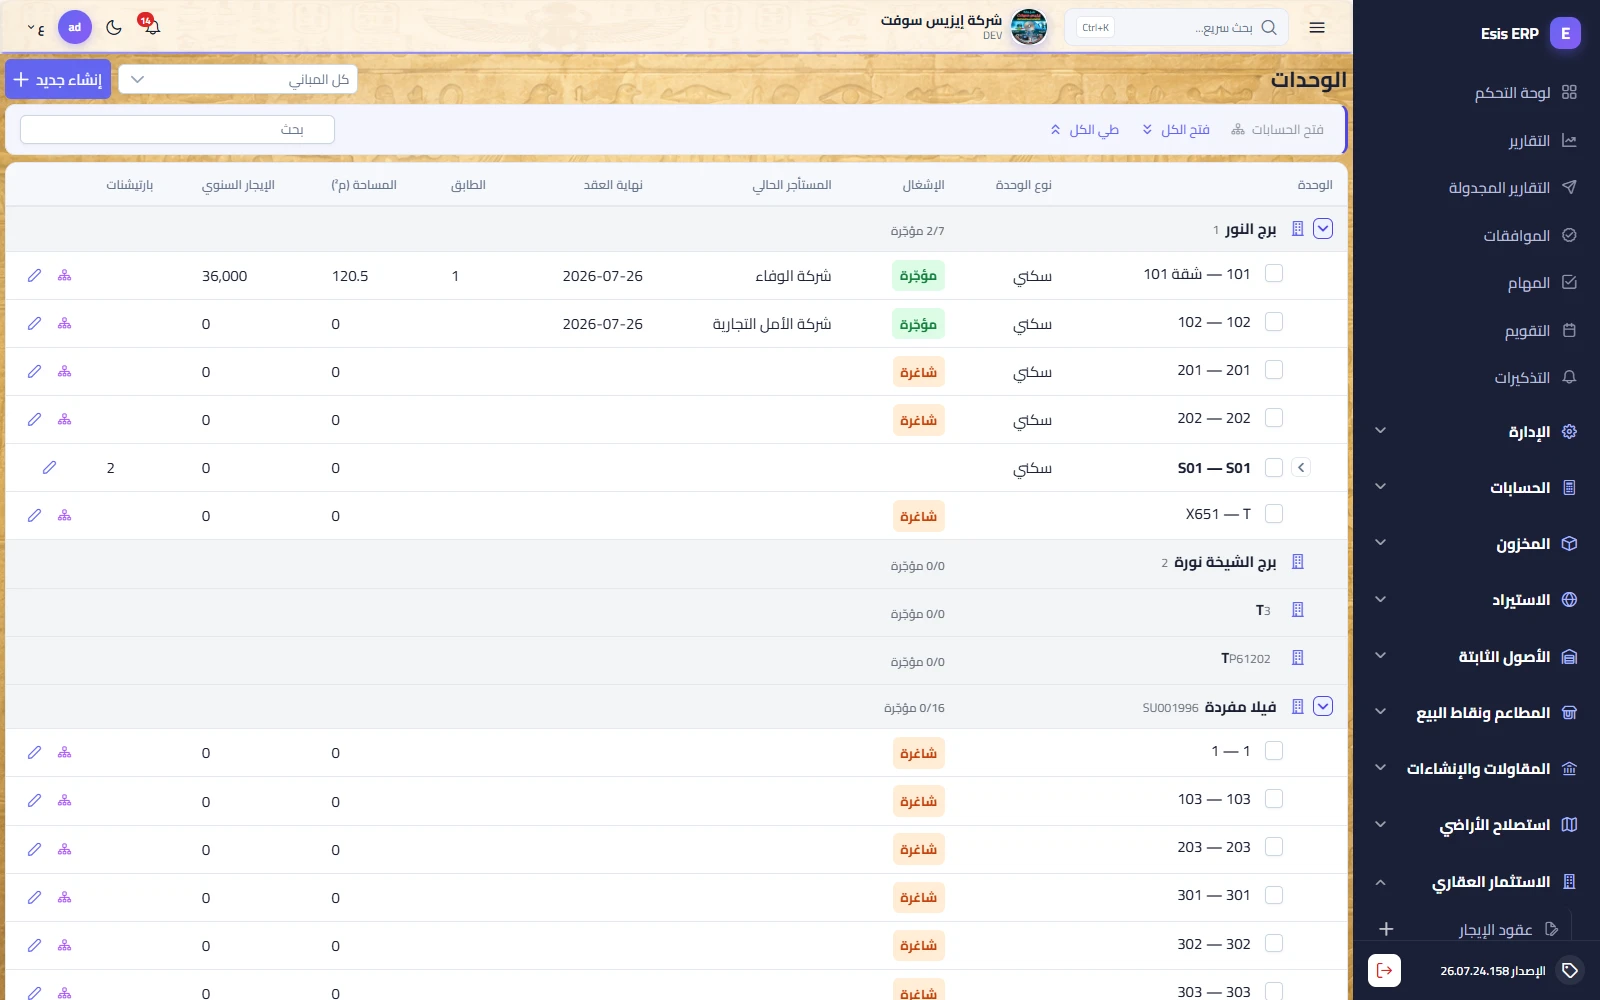The image size is (1600, 1000).
Task: Click edit pencil for unit 203
Action: tap(34, 849)
